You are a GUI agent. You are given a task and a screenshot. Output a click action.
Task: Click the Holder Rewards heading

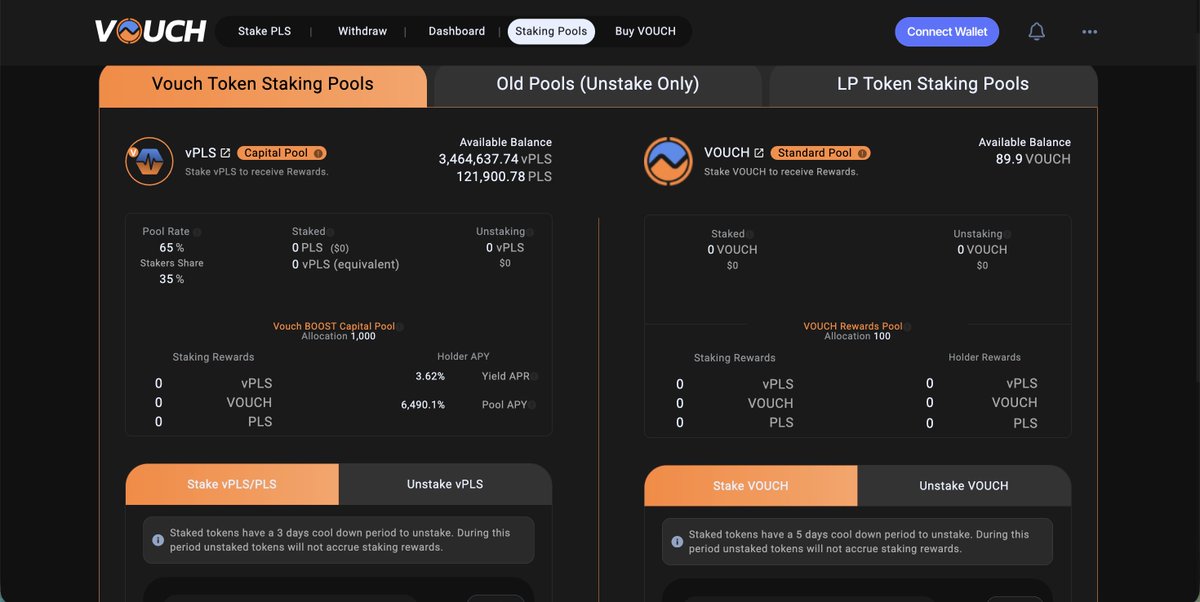click(x=985, y=358)
